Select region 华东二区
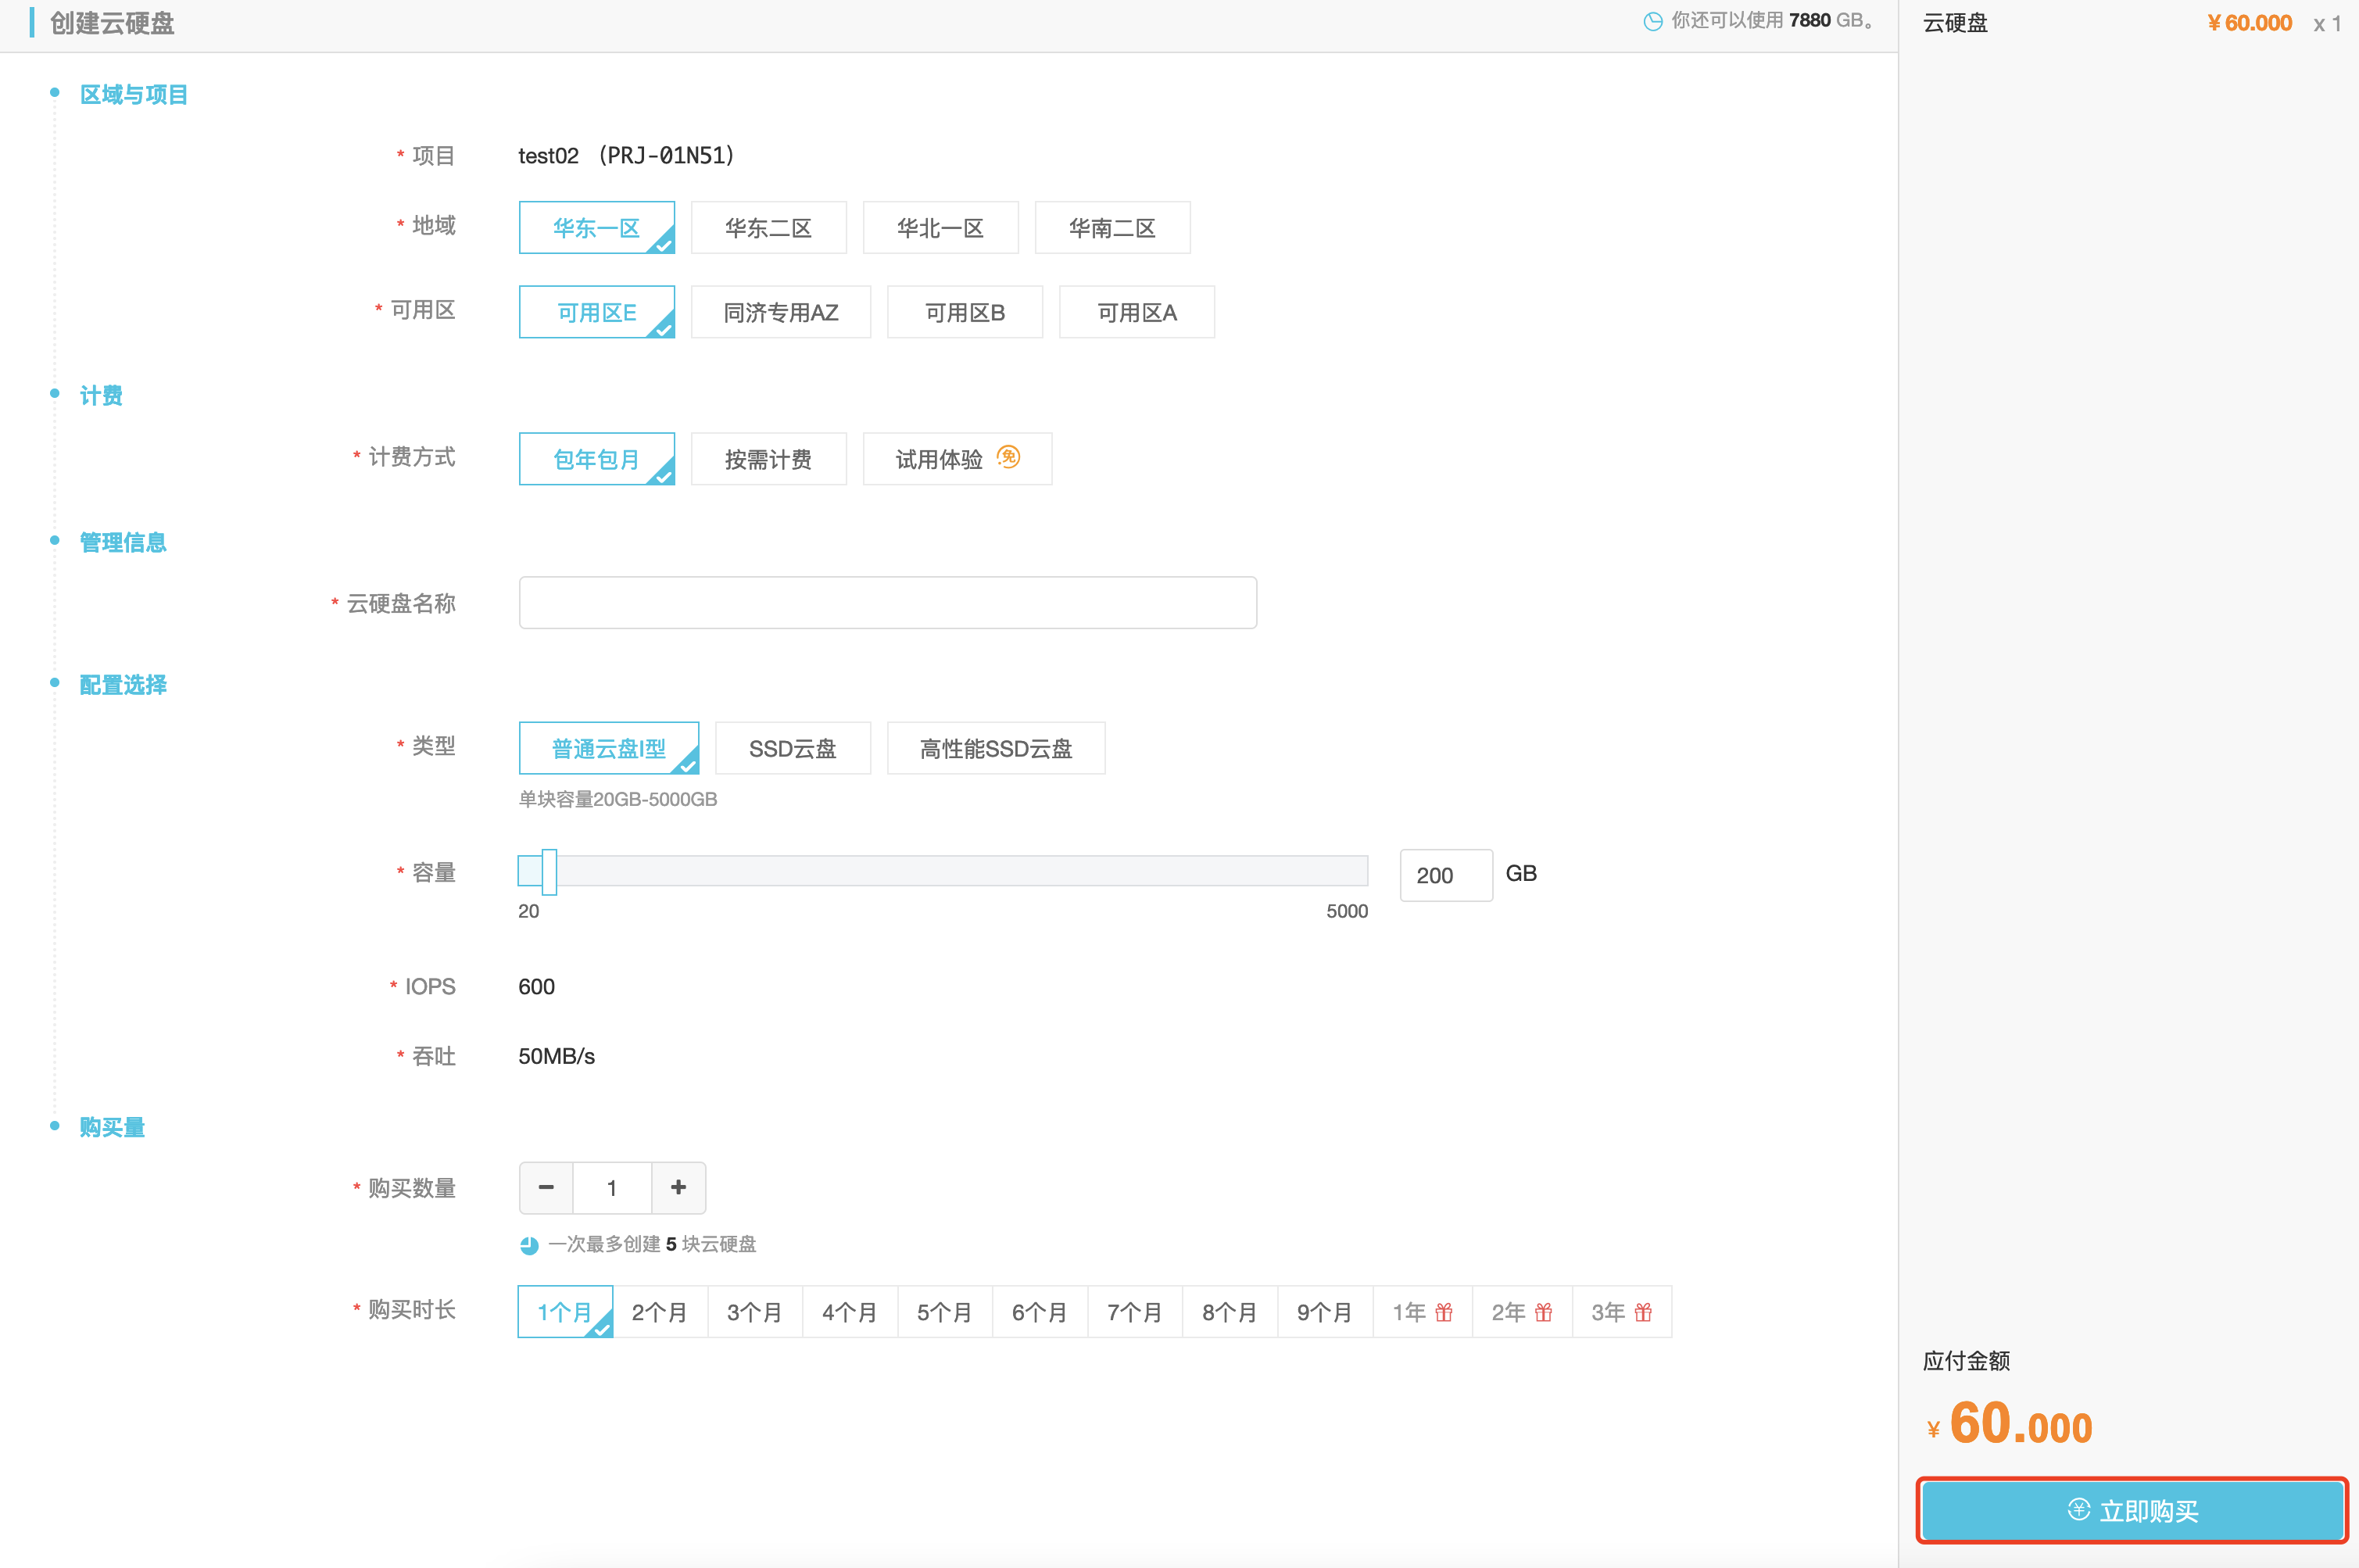This screenshot has height=1568, width=2359. 769,228
